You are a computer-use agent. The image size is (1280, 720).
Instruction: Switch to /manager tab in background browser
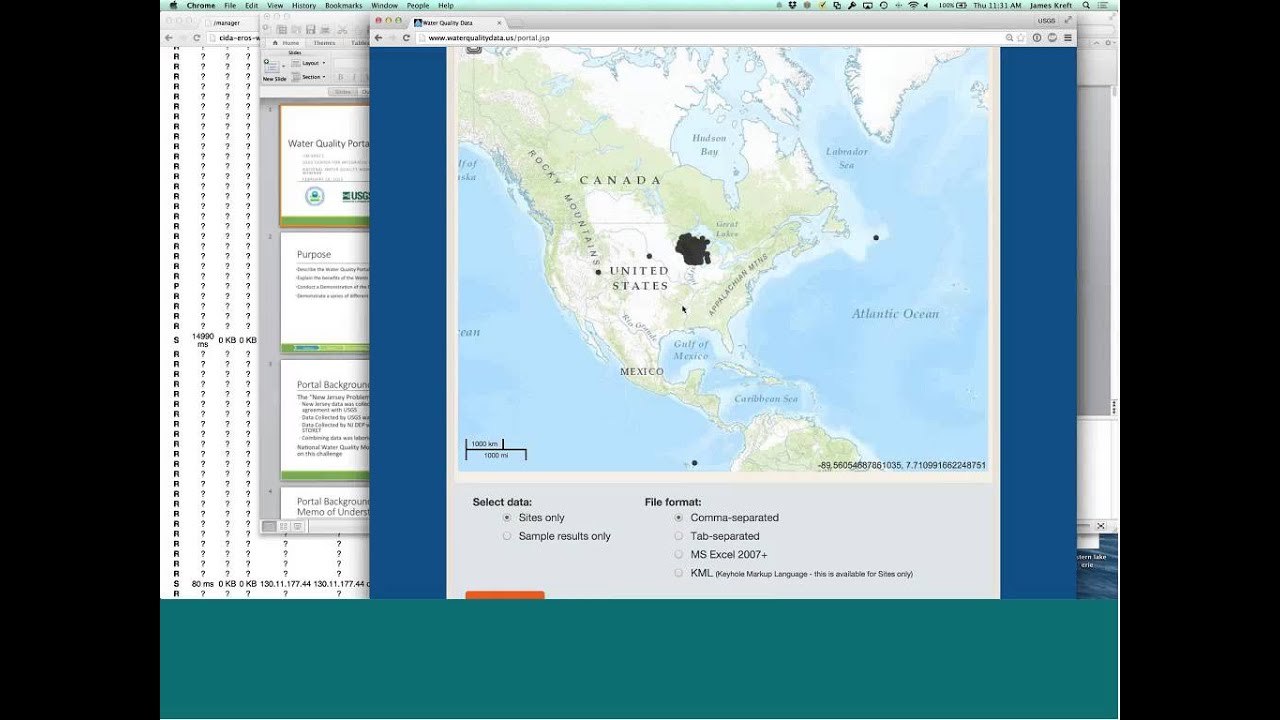230,23
